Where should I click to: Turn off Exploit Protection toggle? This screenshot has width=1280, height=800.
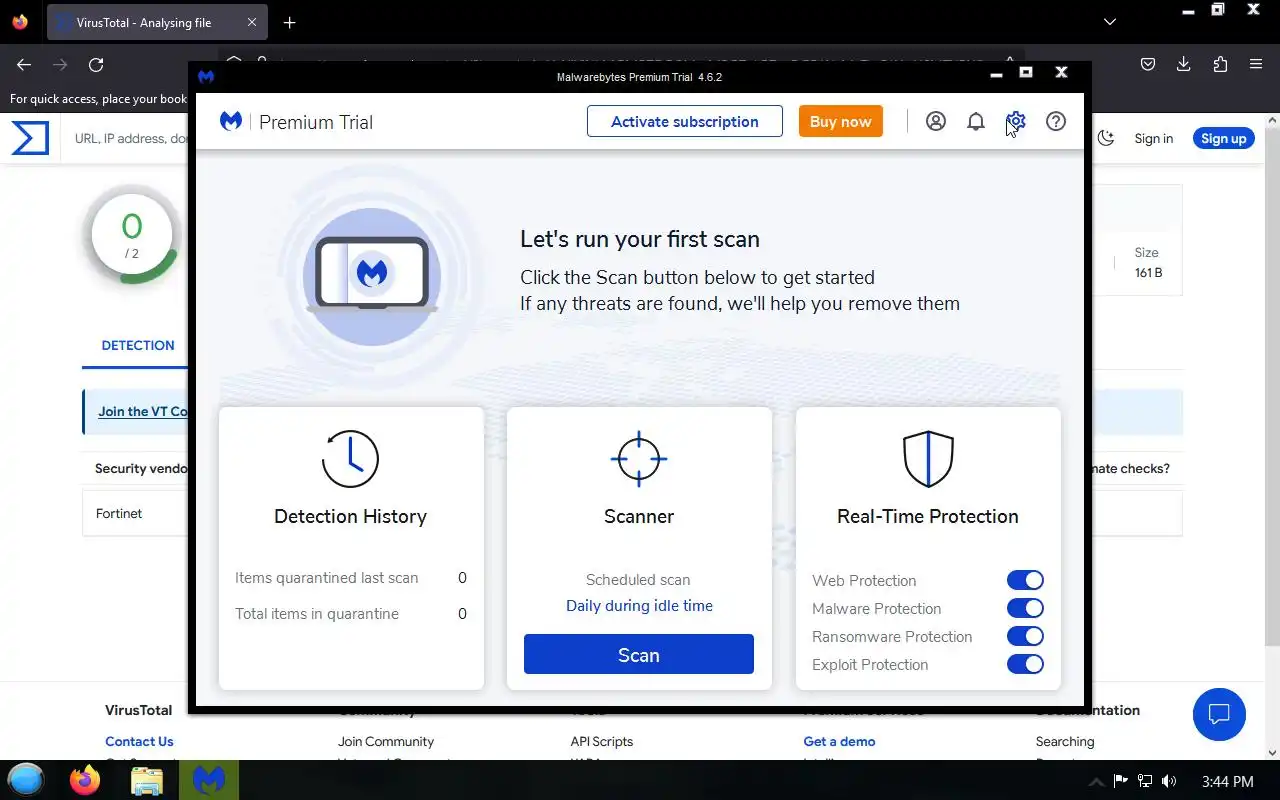pos(1025,664)
